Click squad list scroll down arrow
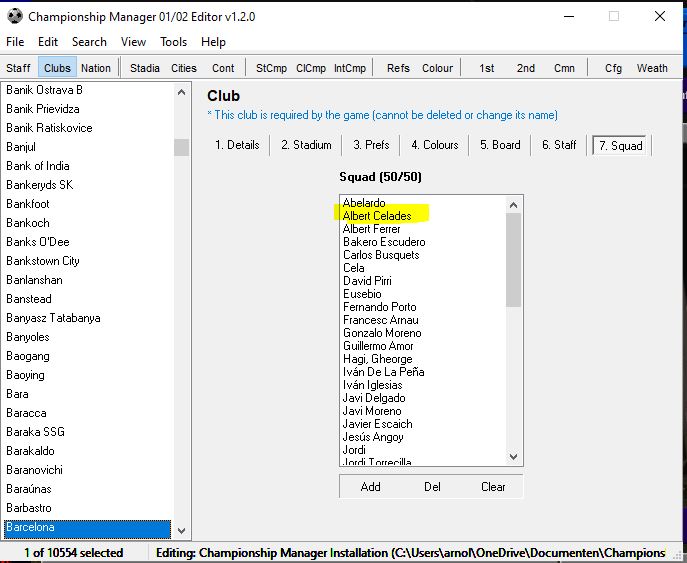The height and width of the screenshot is (563, 687). pyautogui.click(x=513, y=457)
